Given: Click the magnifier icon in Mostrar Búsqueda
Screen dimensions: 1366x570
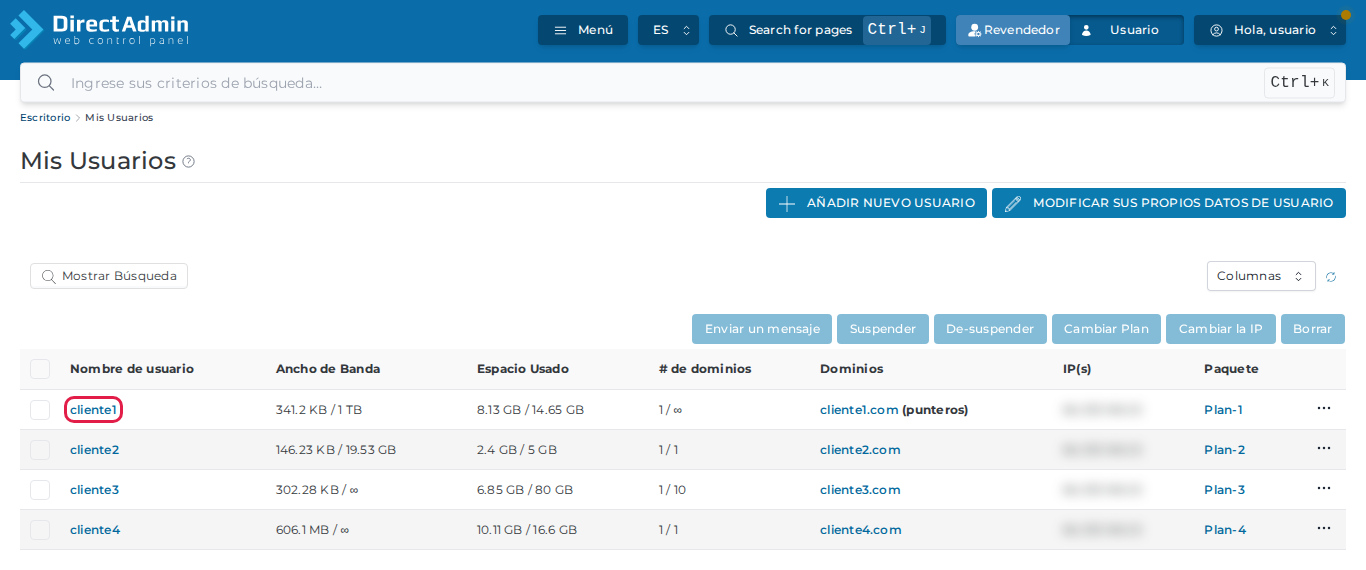Looking at the screenshot, I should click(49, 276).
